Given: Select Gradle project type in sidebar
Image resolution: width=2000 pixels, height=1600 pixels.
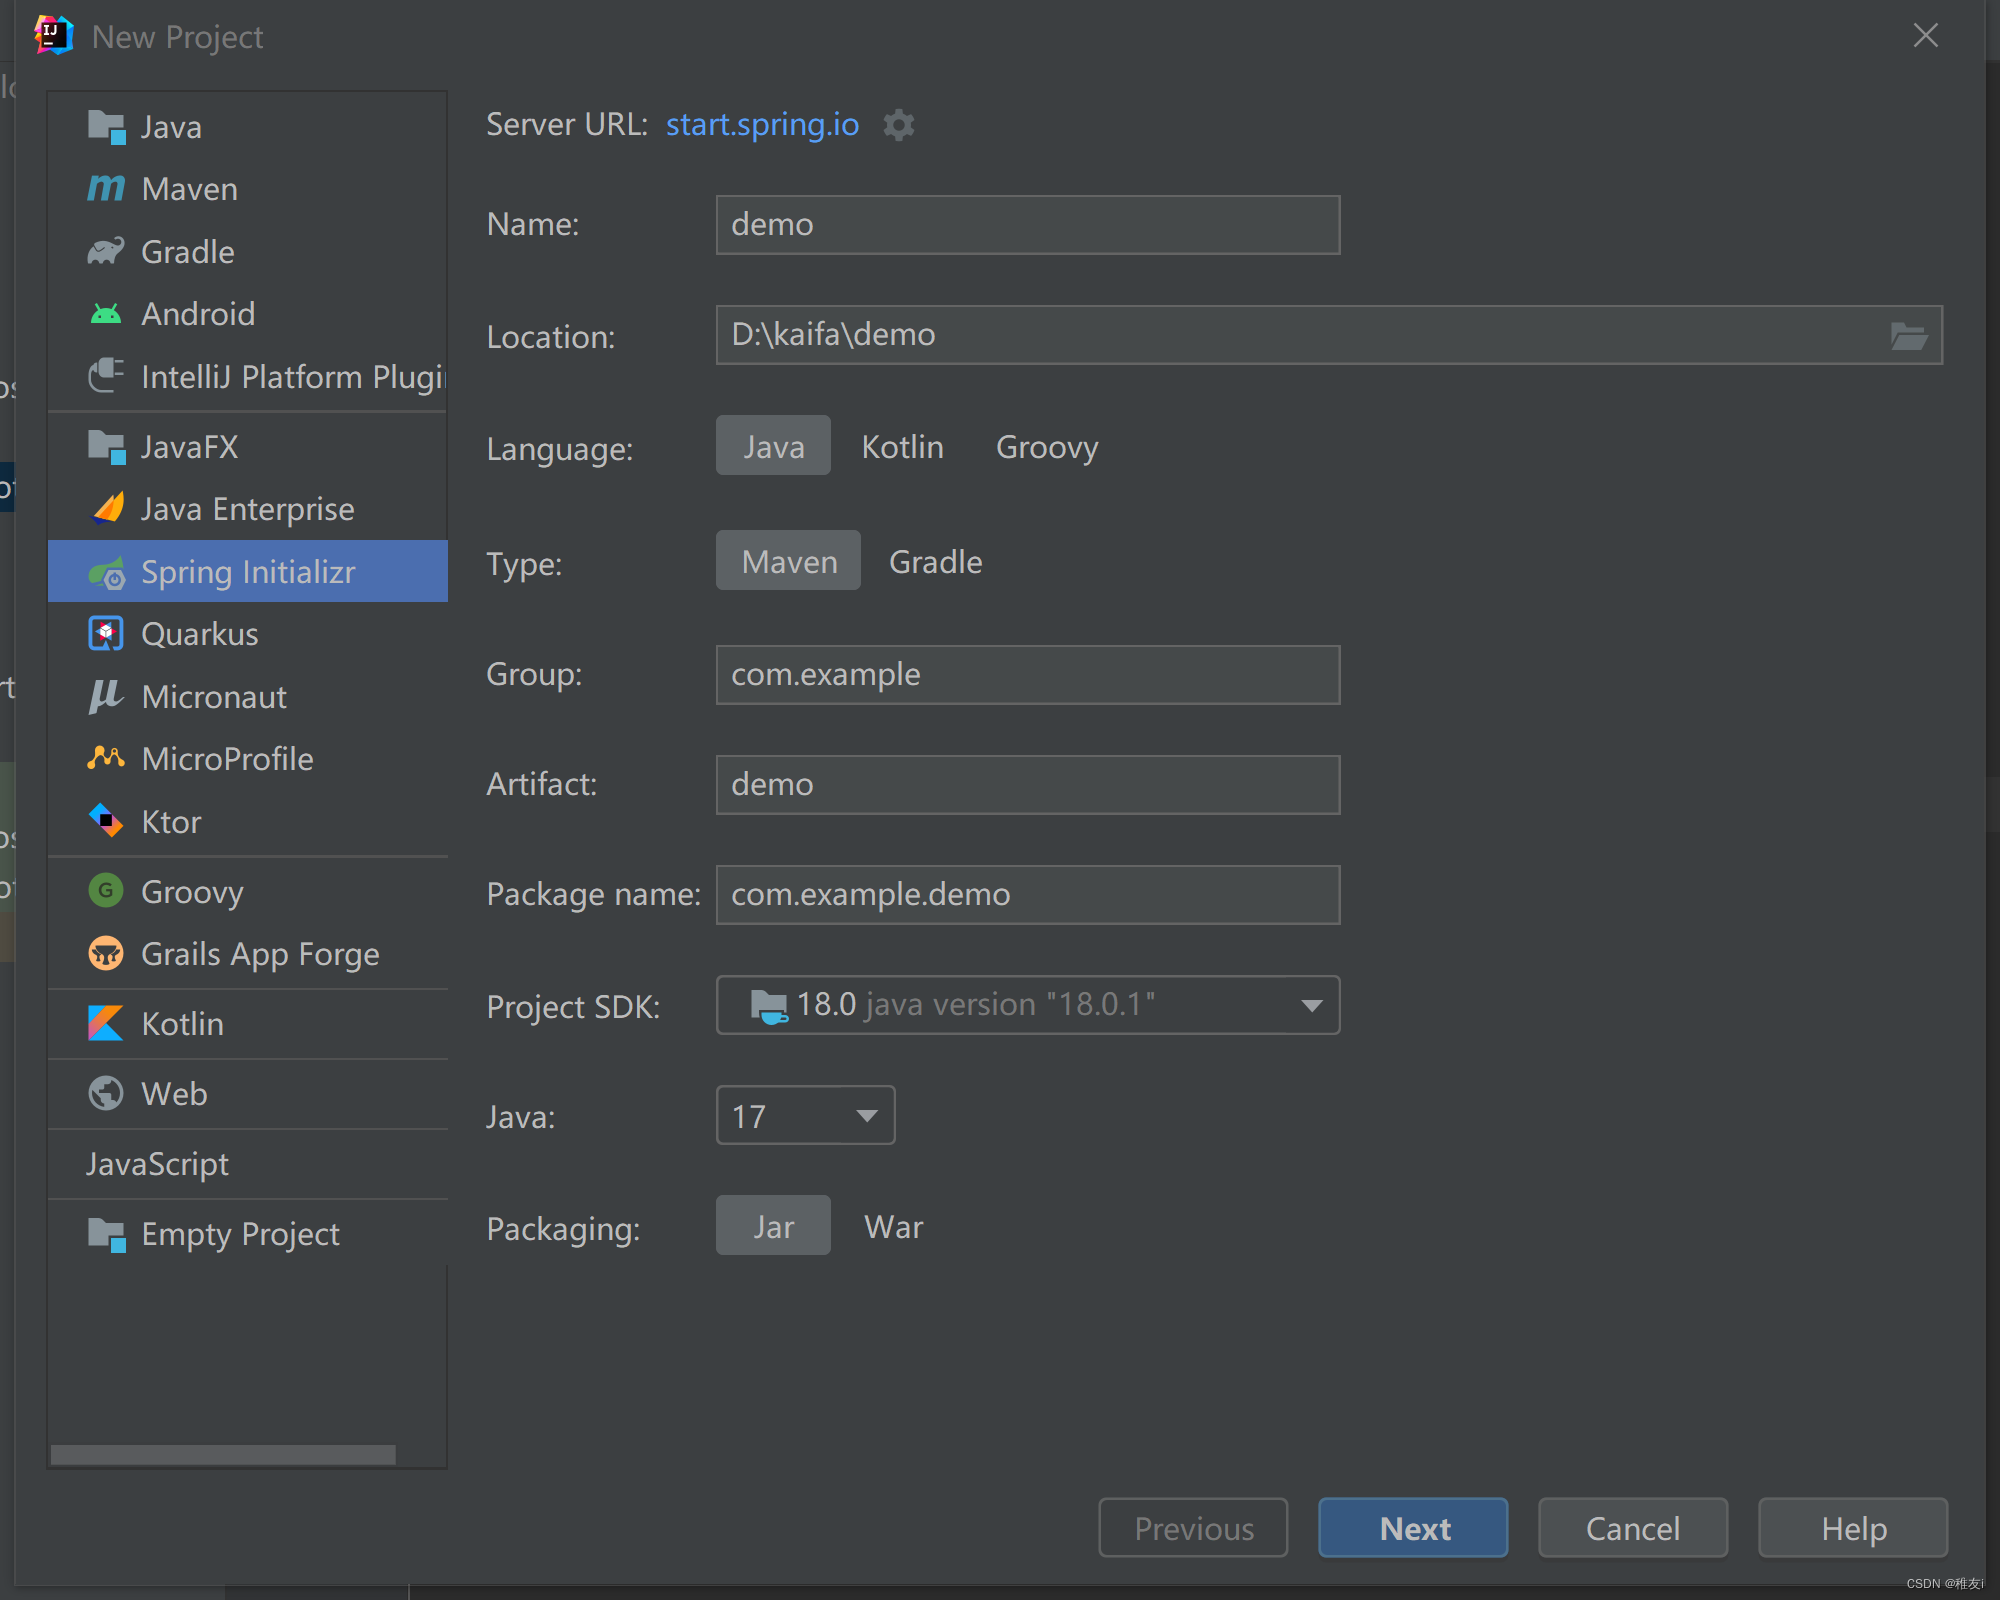Looking at the screenshot, I should [x=247, y=251].
